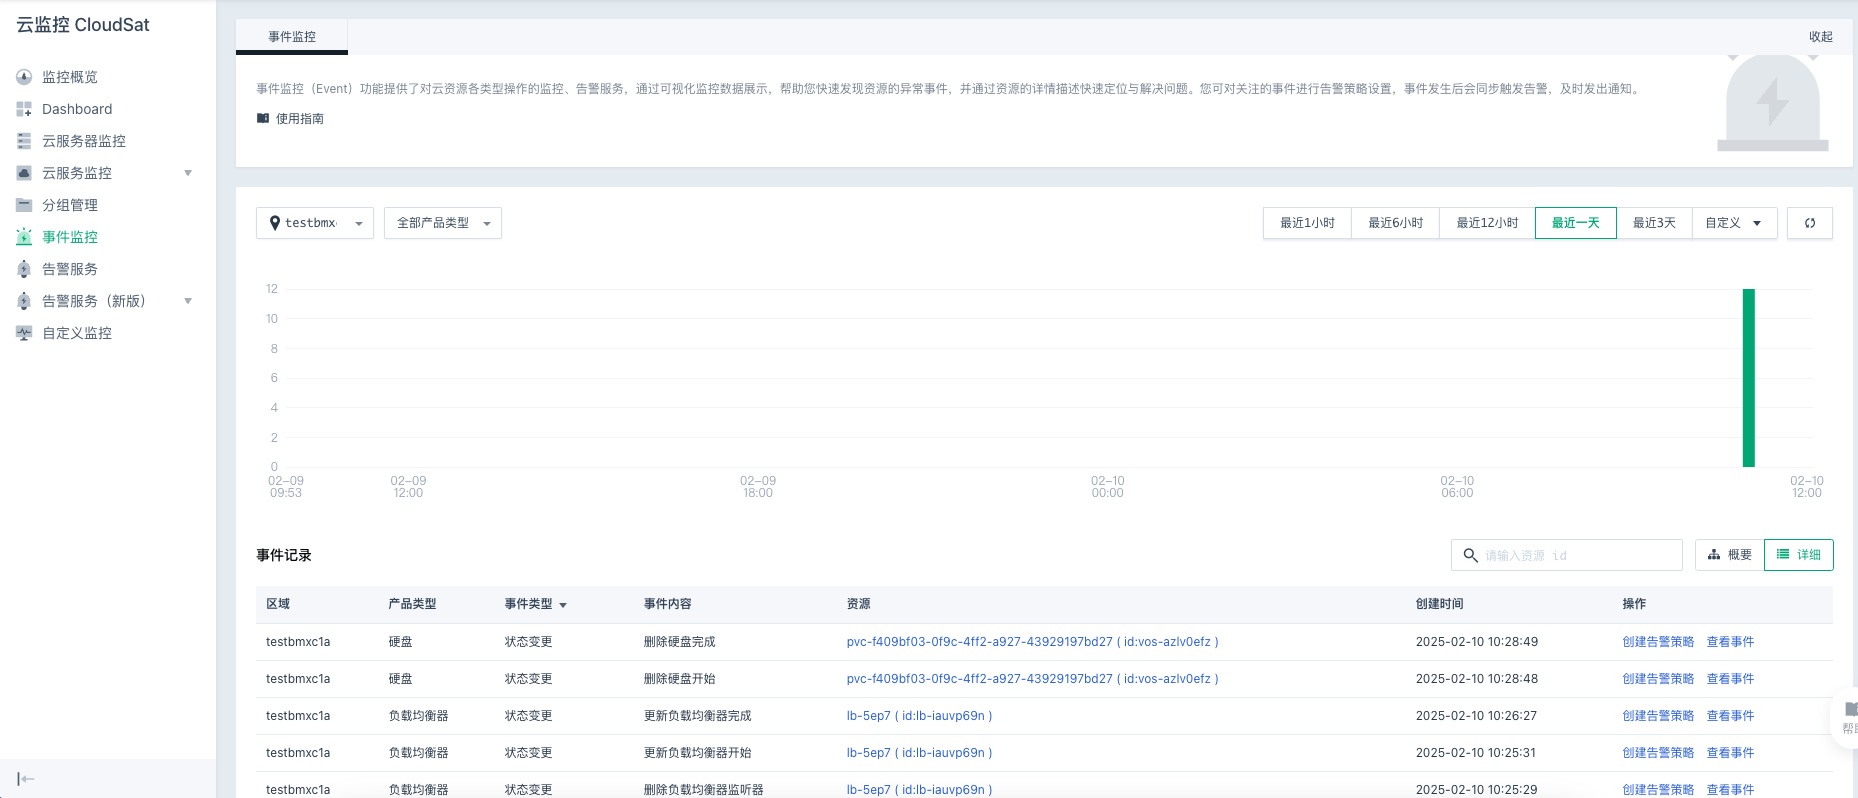Open 云服务器监控 sidebar item
The image size is (1858, 798).
(x=84, y=141)
